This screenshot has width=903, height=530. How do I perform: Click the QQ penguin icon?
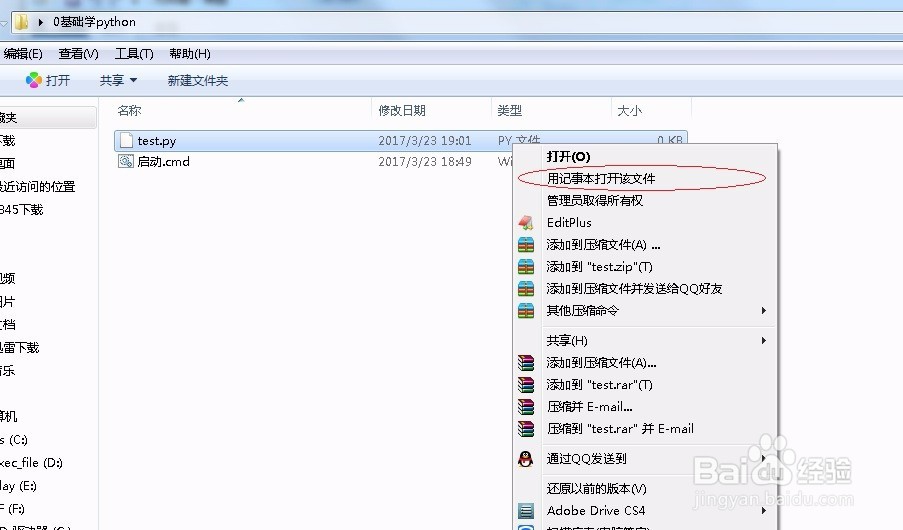tap(525, 459)
